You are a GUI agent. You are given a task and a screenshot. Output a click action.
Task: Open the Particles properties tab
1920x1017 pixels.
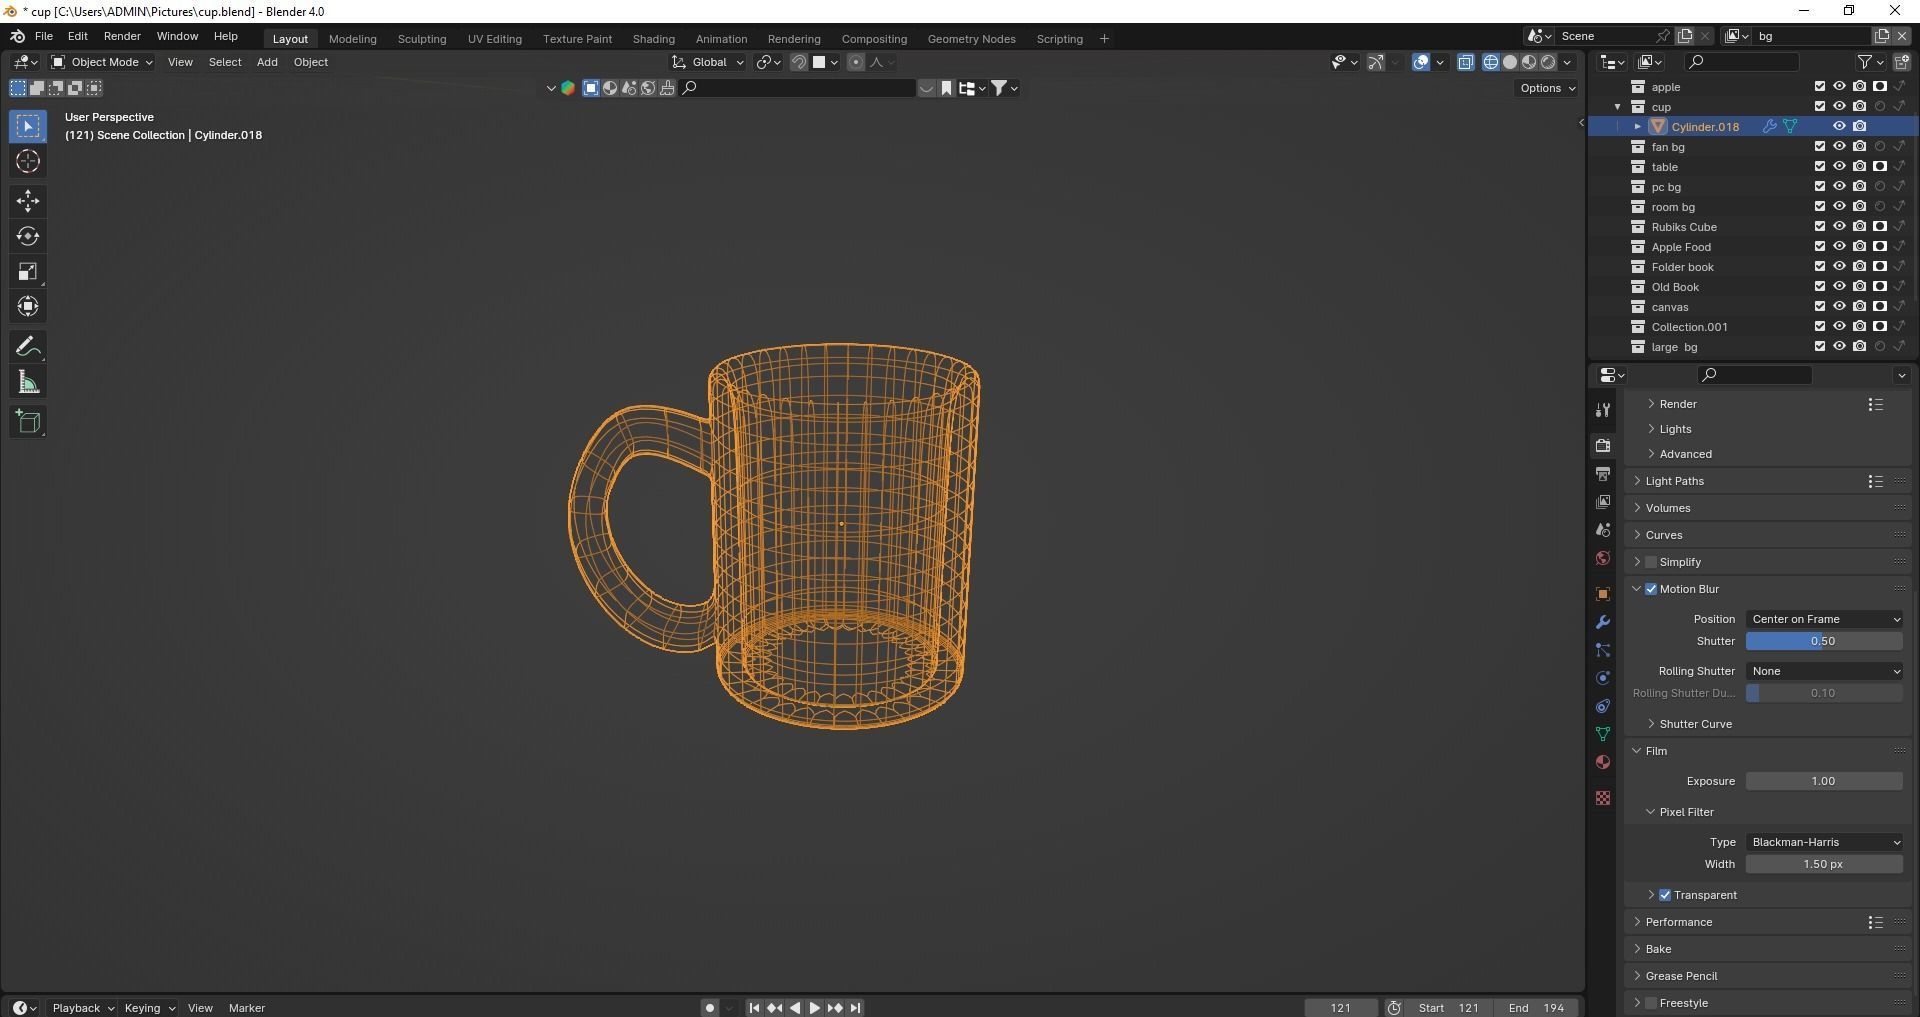pyautogui.click(x=1603, y=650)
